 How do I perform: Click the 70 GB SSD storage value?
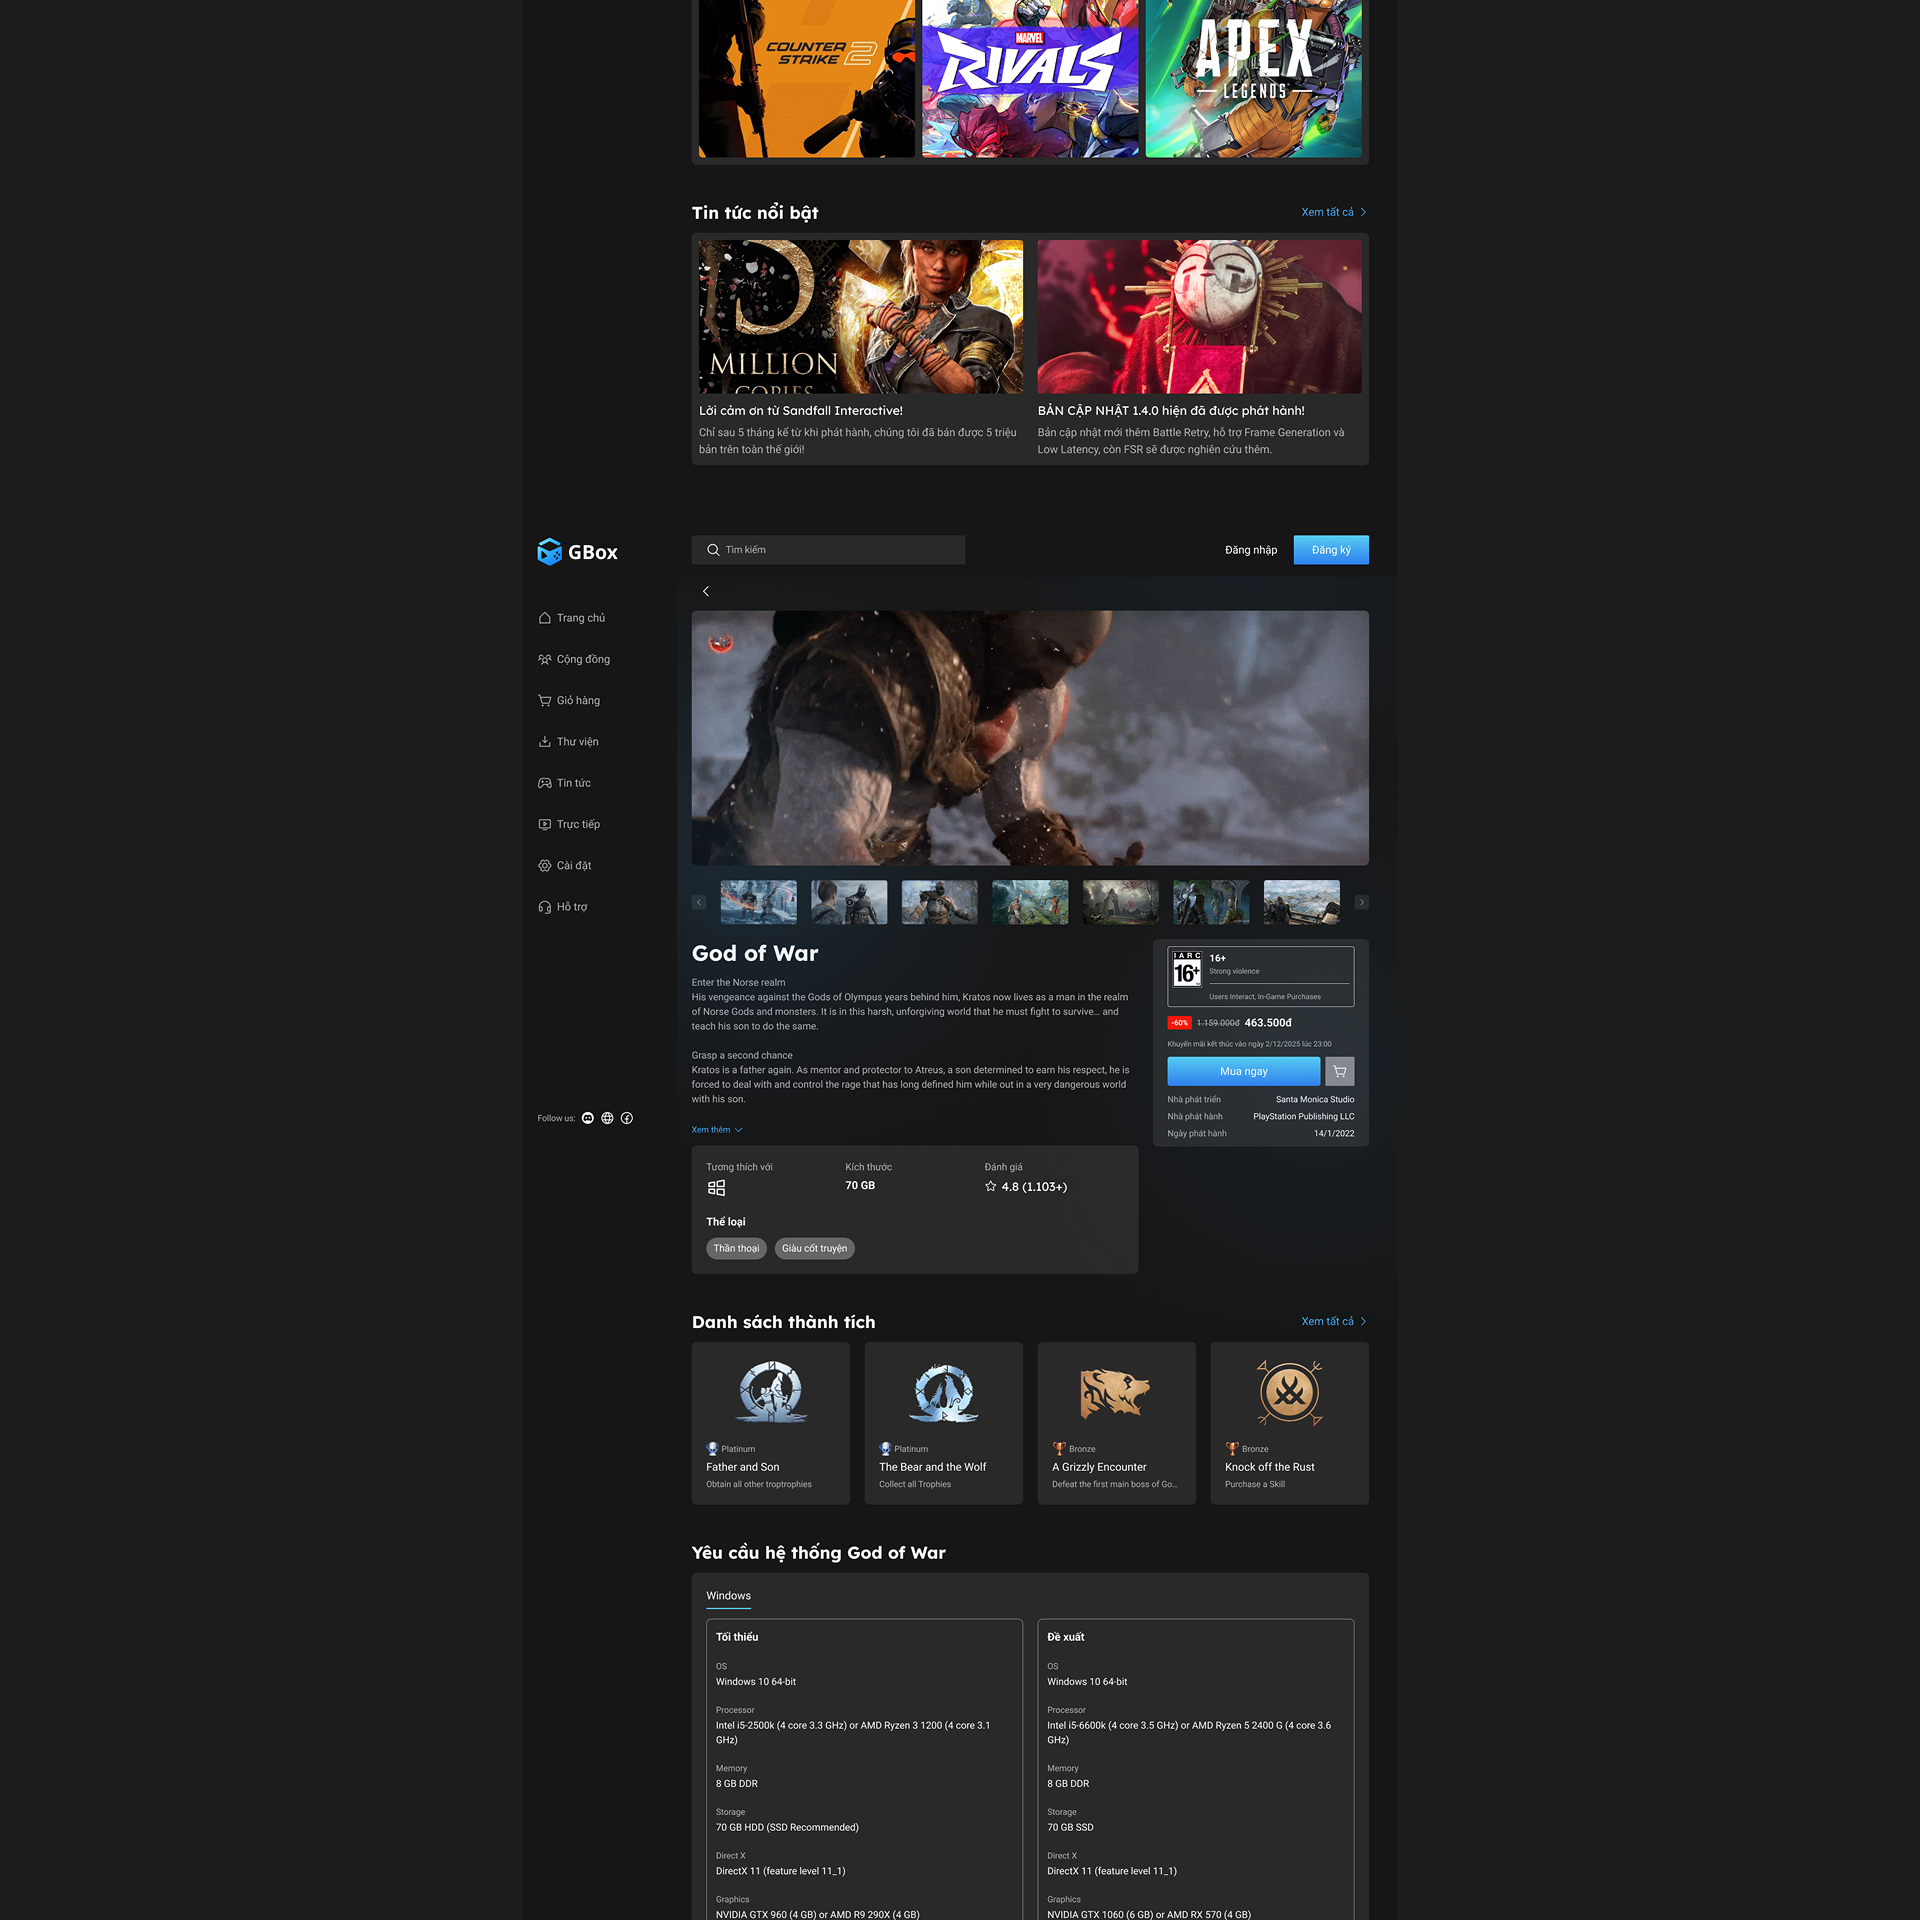tap(1070, 1827)
